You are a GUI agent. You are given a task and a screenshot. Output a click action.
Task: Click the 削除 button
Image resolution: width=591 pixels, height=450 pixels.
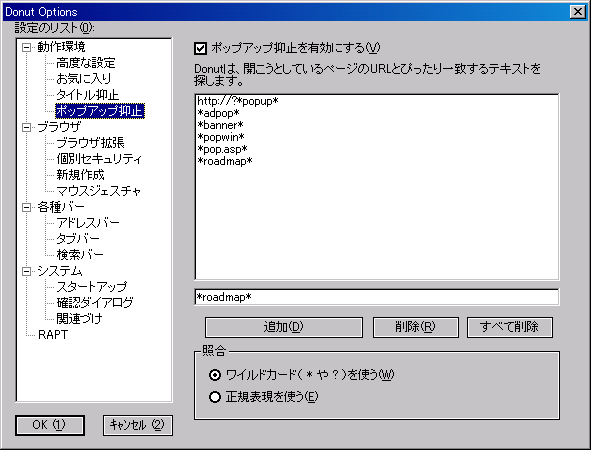point(416,327)
